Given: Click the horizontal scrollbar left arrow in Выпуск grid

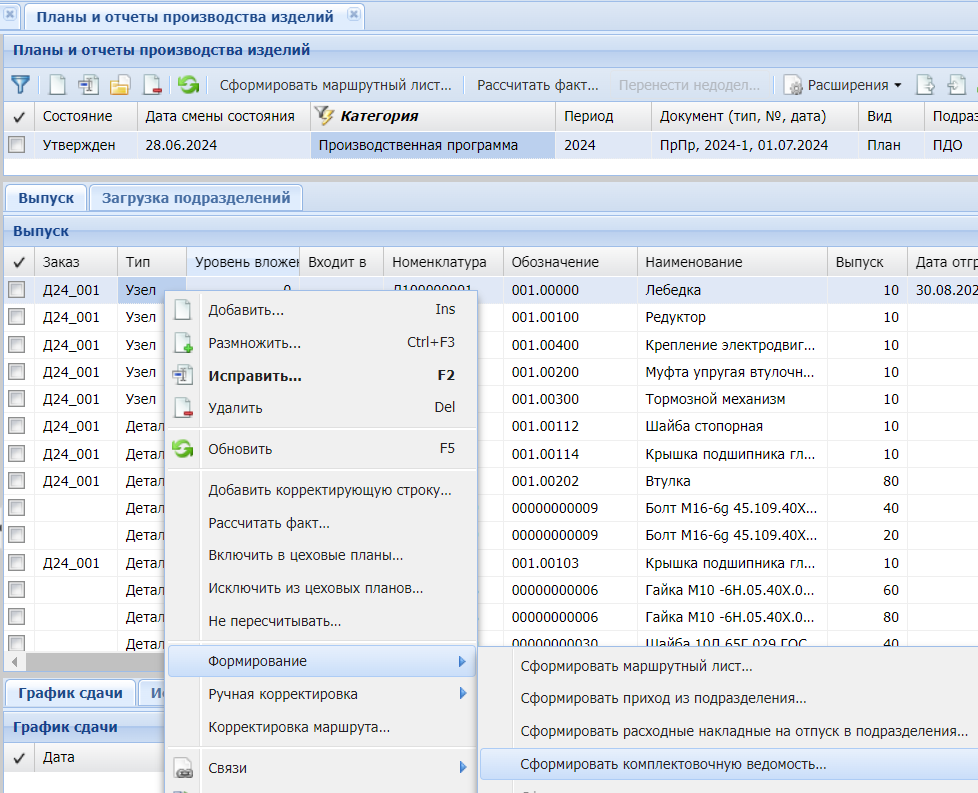Looking at the screenshot, I should [x=12, y=662].
